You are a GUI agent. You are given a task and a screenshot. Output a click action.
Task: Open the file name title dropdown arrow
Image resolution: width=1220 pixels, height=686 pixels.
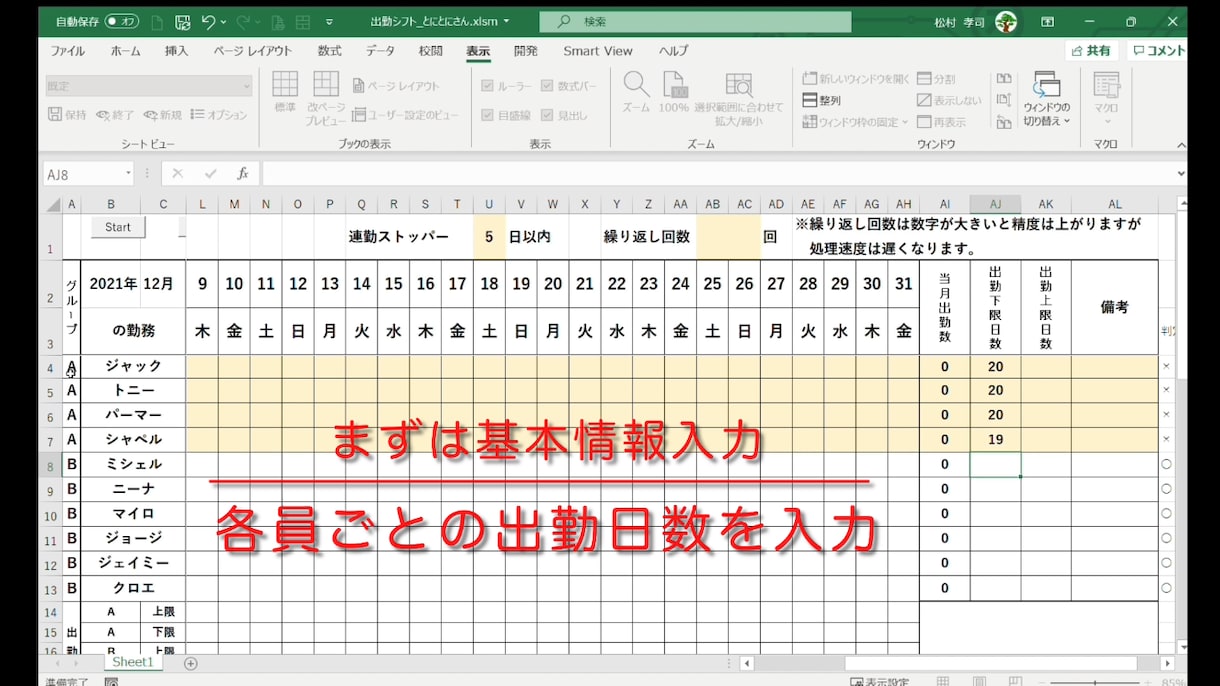point(506,21)
